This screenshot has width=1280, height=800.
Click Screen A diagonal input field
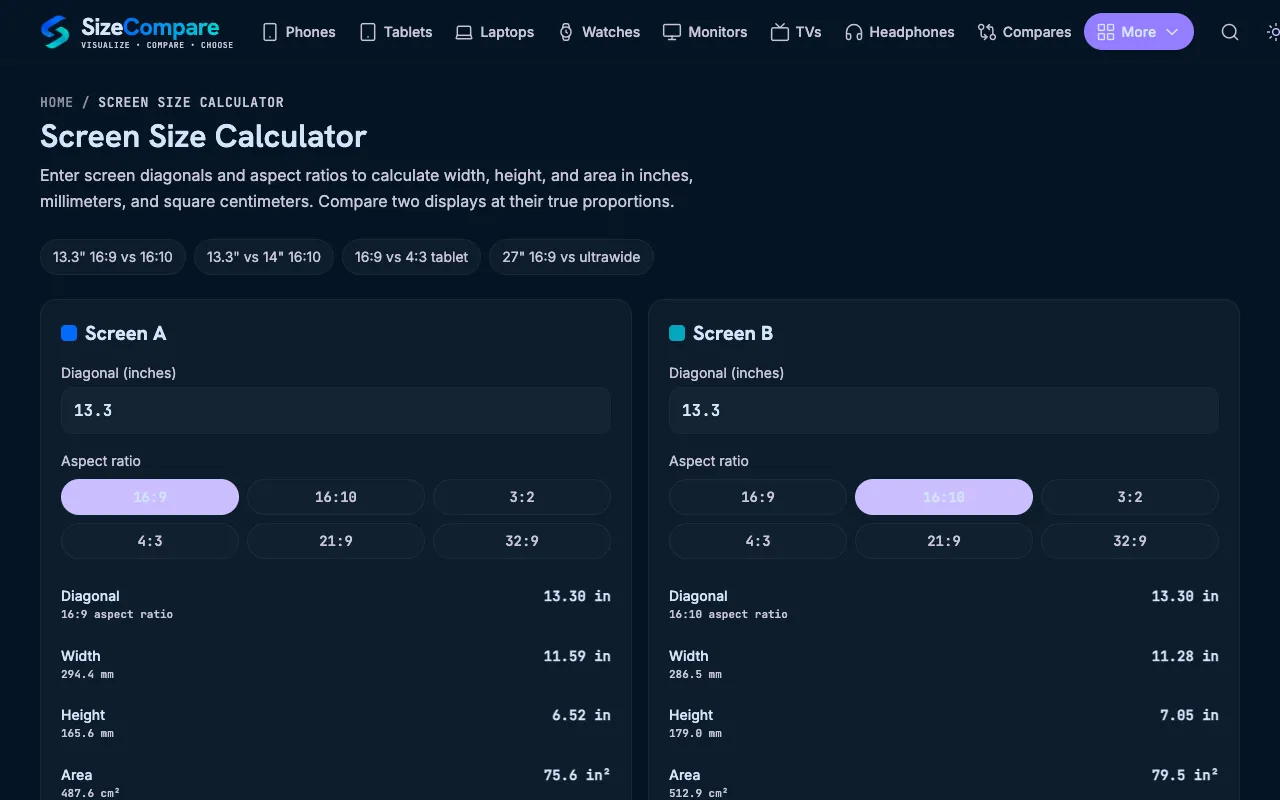[x=336, y=410]
